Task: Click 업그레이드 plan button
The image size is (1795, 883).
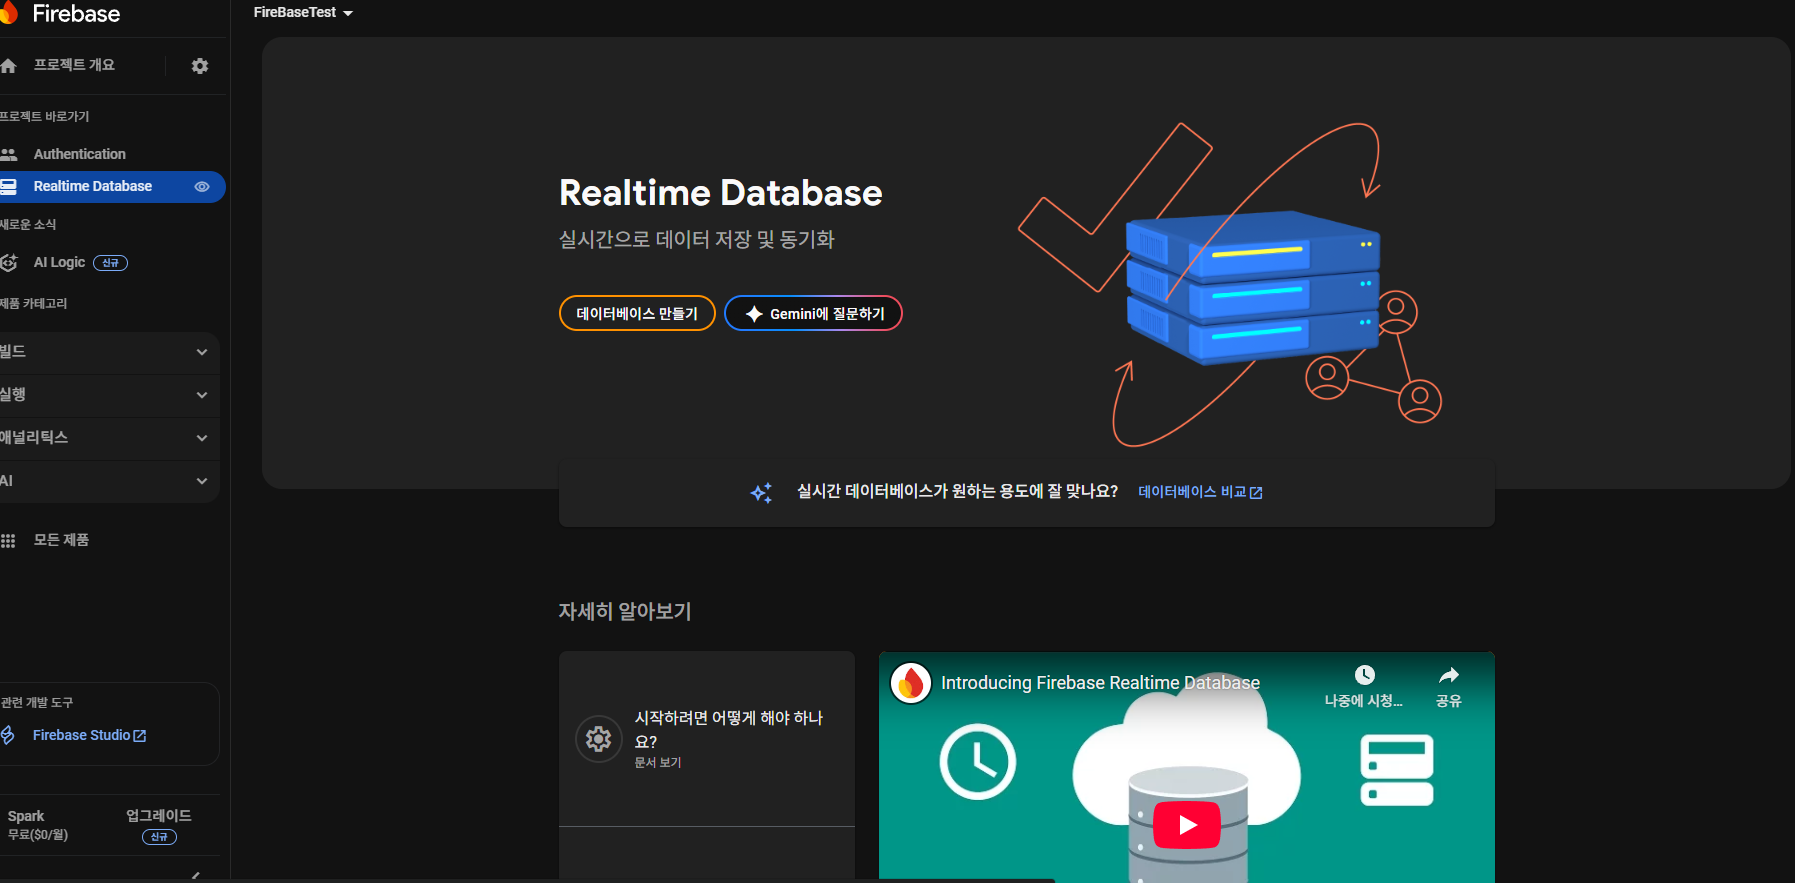Action: (159, 816)
